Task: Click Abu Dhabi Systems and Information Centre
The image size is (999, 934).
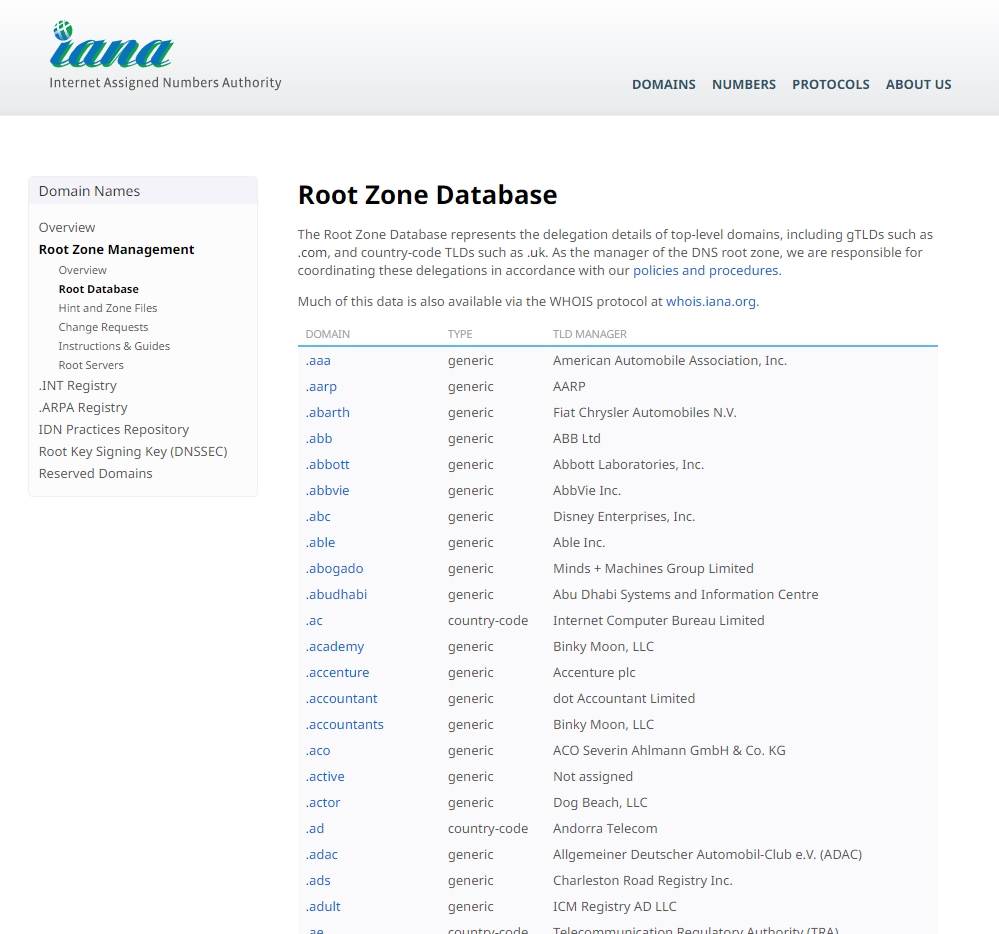Action: tap(686, 595)
